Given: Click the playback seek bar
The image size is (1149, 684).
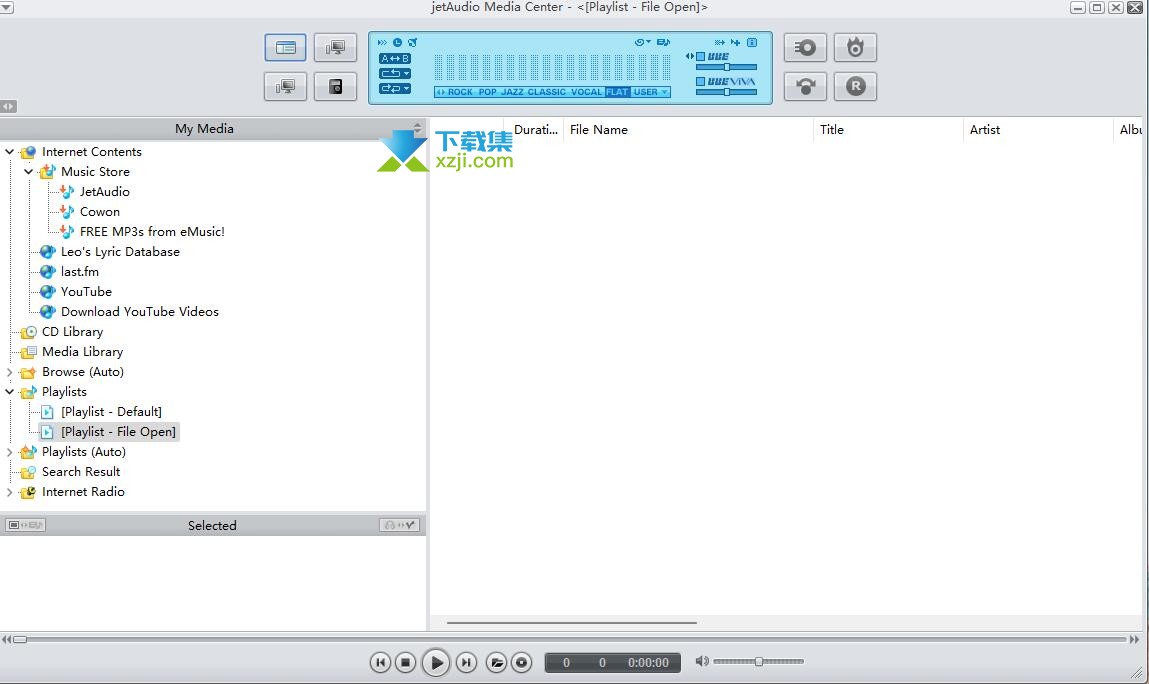Looking at the screenshot, I should coord(570,639).
